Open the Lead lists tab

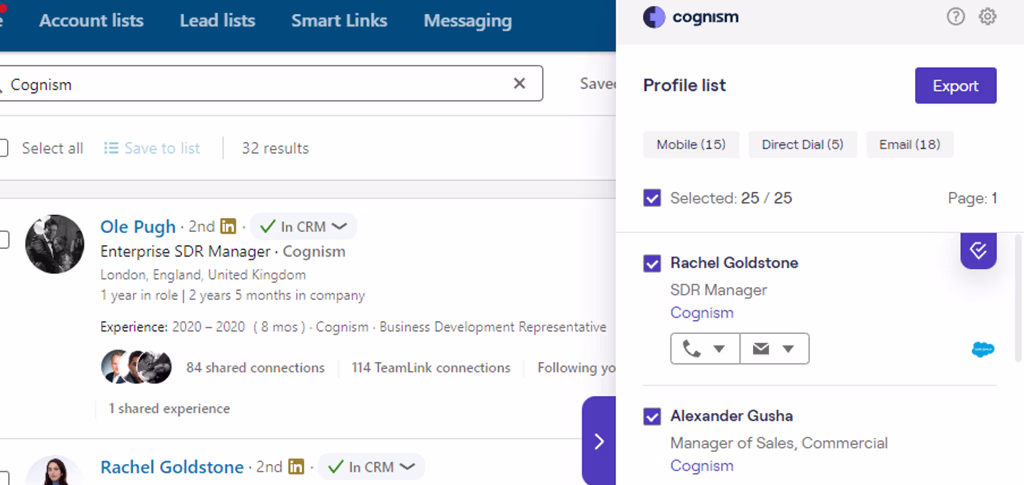[x=217, y=21]
